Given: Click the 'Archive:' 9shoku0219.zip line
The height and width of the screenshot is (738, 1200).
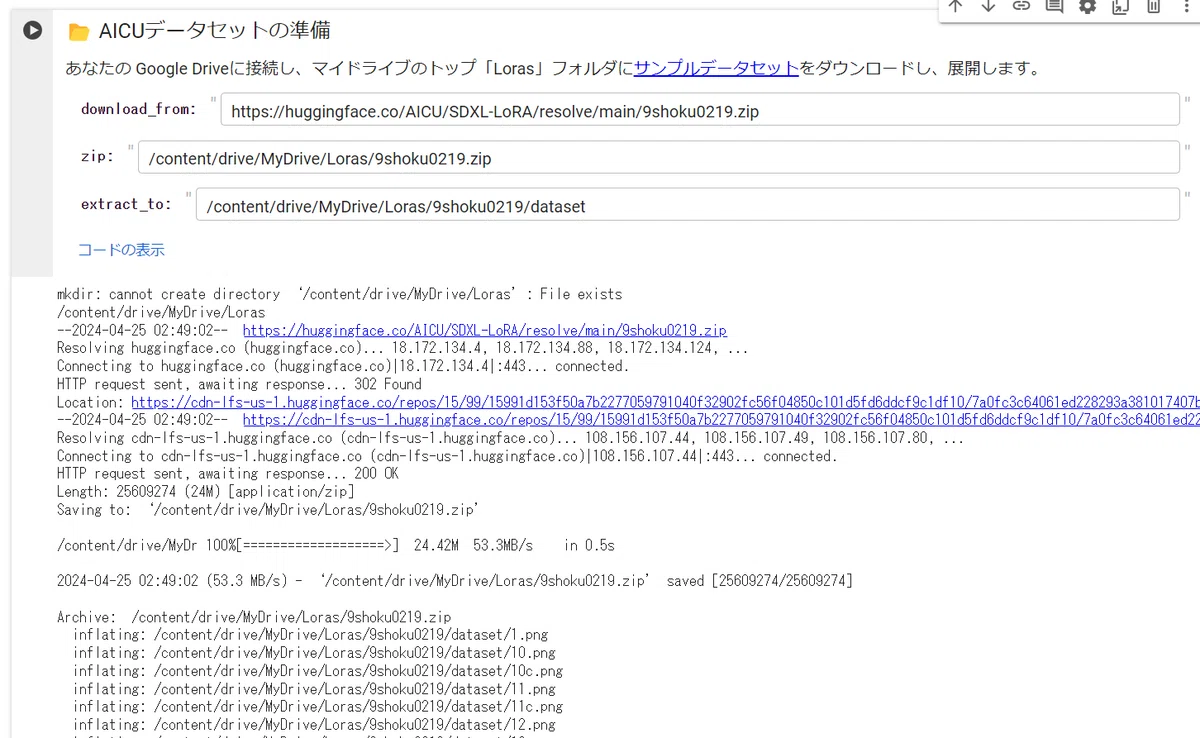Looking at the screenshot, I should point(254,617).
